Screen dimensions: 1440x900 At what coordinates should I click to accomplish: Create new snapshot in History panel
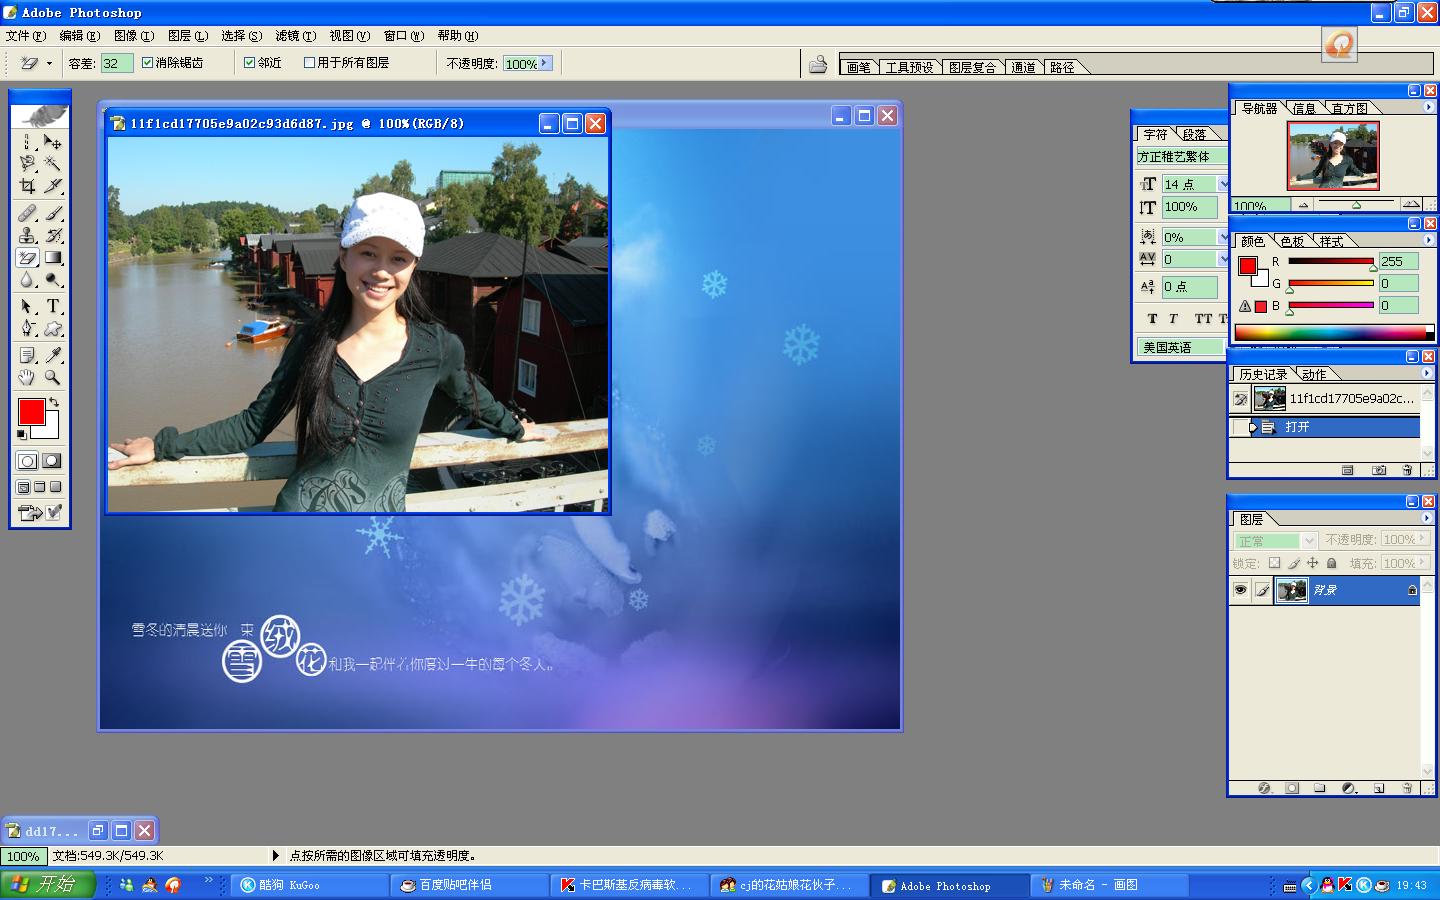(x=1379, y=469)
